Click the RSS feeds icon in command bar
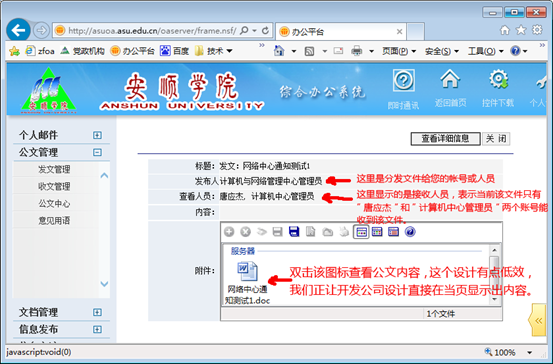 (x=309, y=51)
